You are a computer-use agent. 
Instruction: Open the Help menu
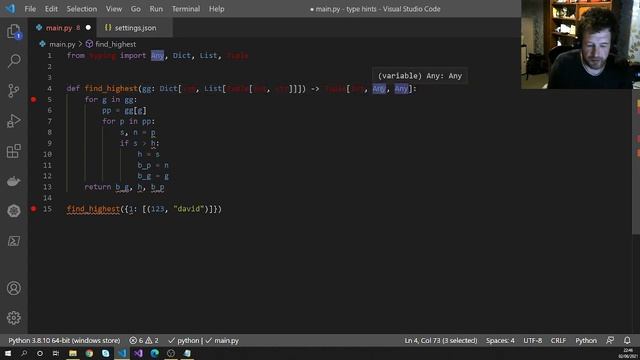[x=216, y=9]
